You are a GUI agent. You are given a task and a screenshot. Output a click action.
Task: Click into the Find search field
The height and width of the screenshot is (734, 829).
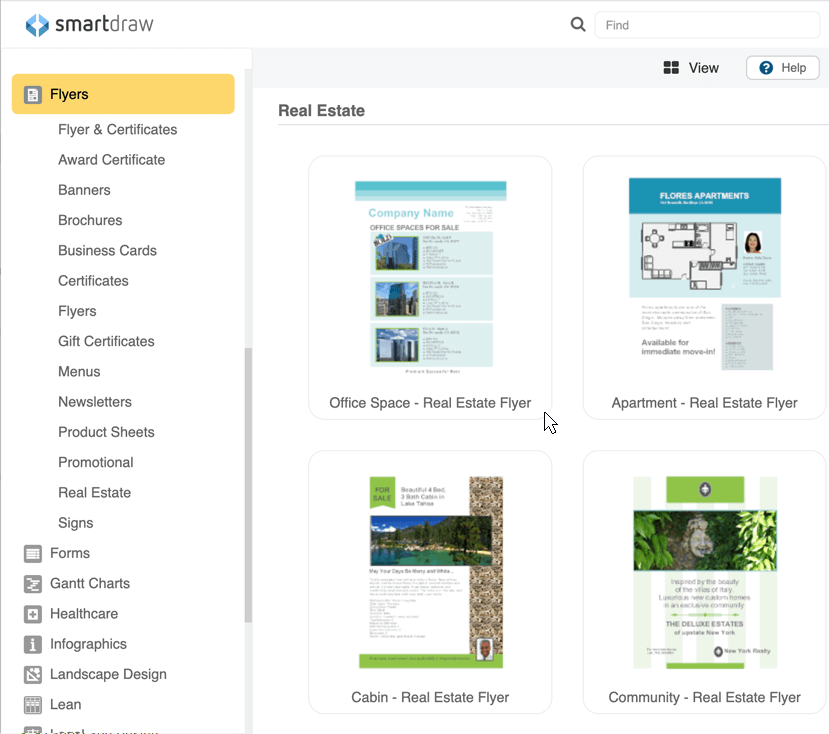pyautogui.click(x=707, y=25)
